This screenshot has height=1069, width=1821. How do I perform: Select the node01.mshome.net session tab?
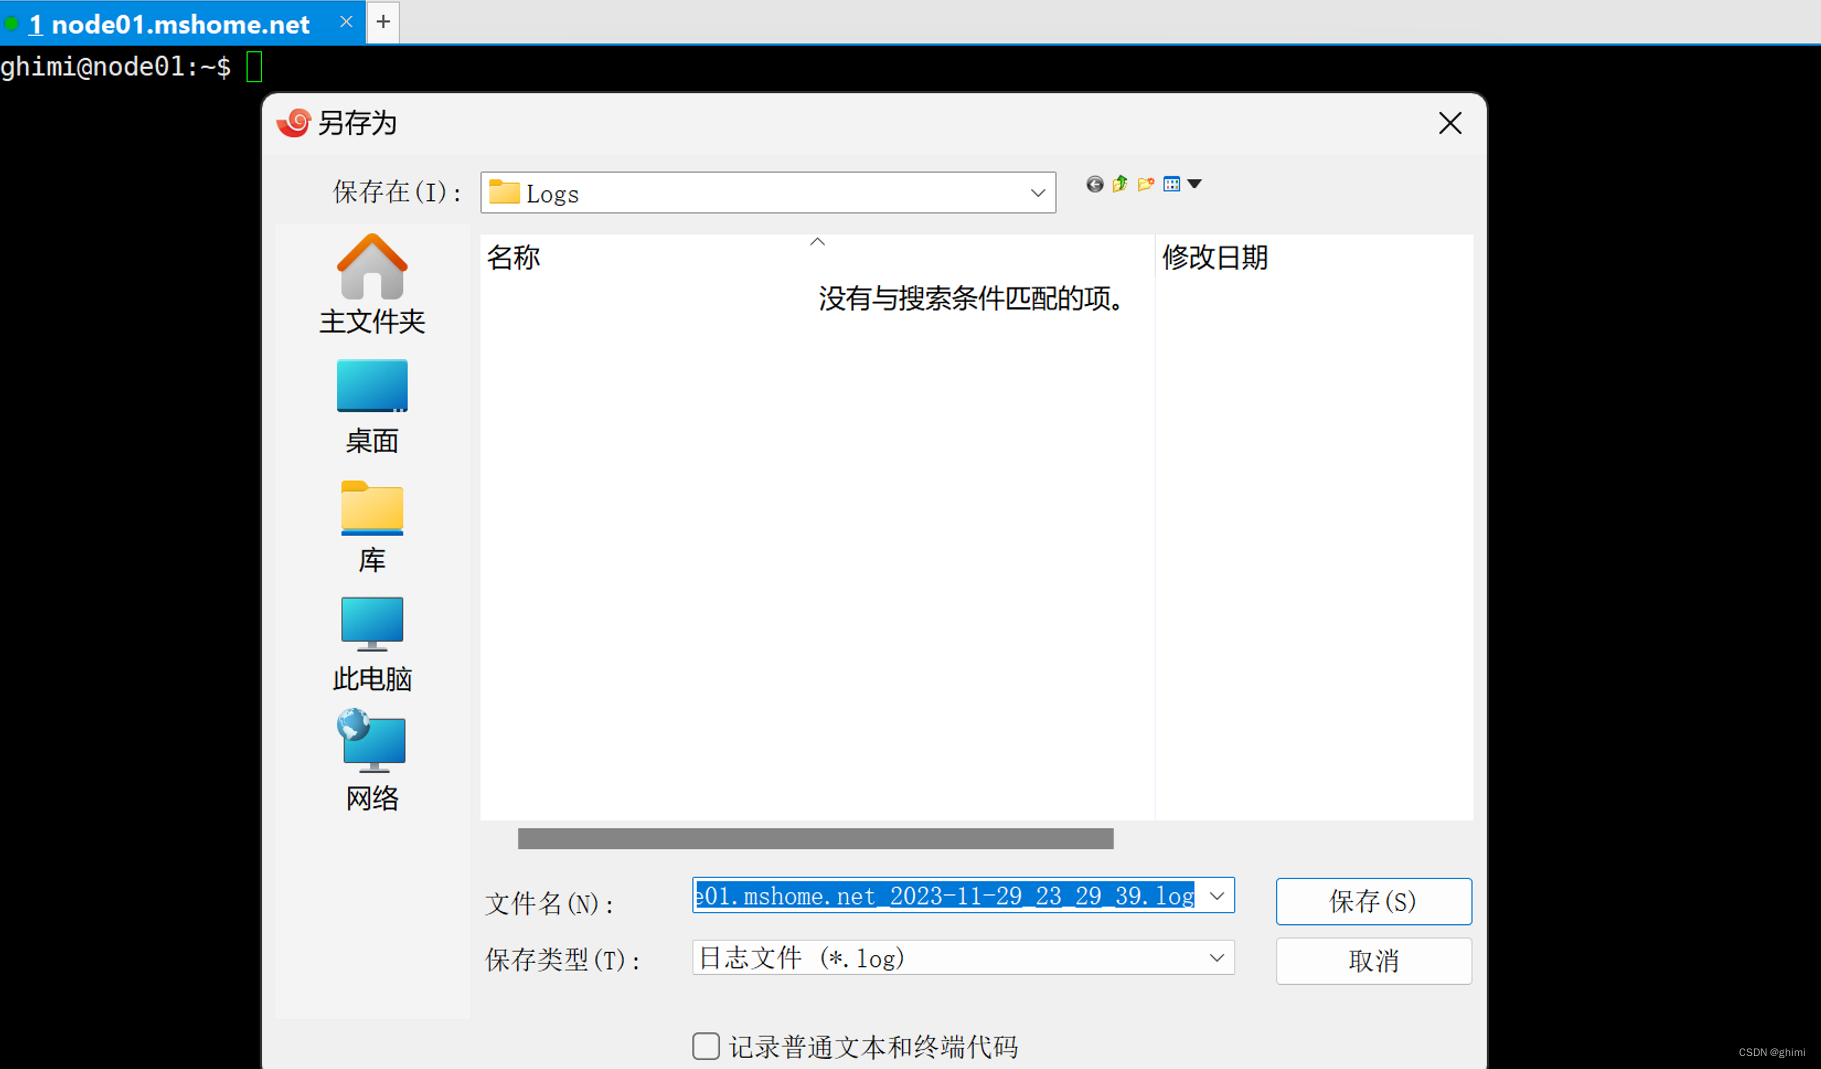point(181,23)
